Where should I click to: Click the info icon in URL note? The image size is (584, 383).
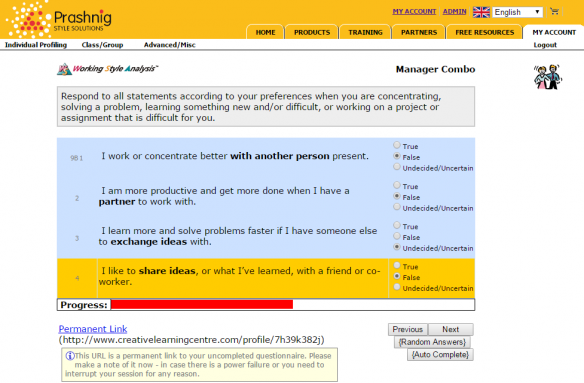[x=70, y=356]
